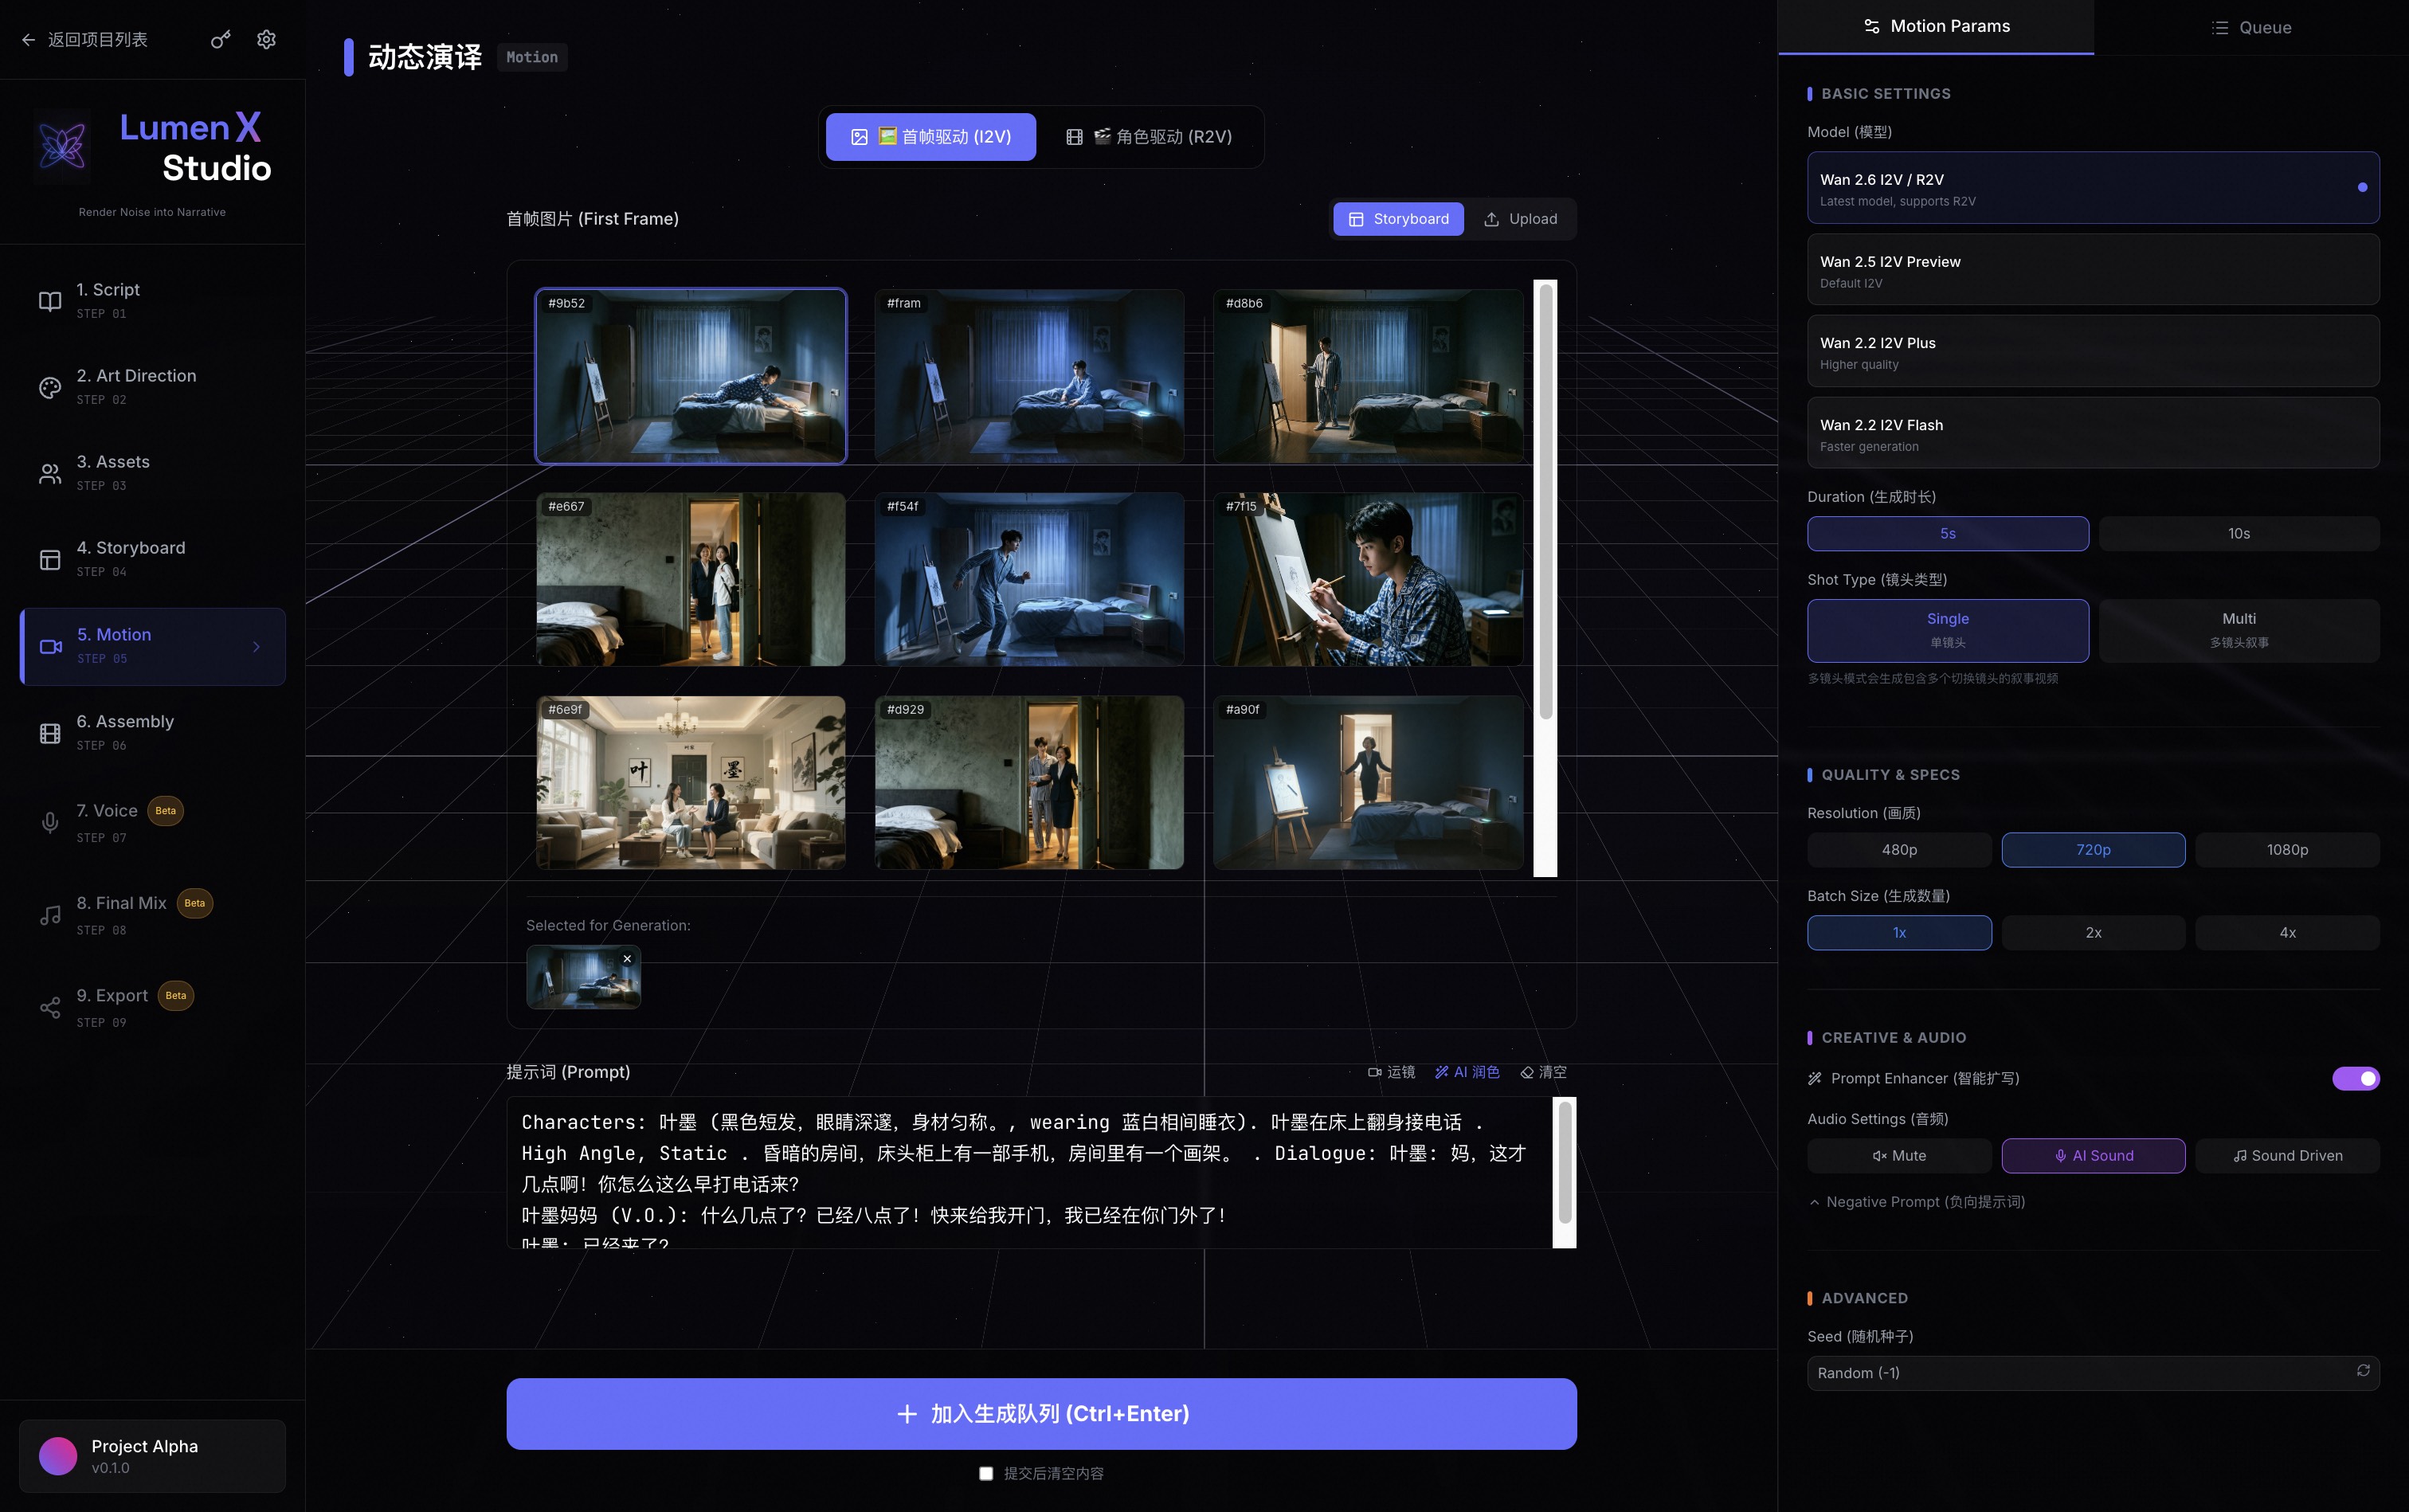Screen dimensions: 2409x1512
Task: Switch to the Motion Params tab
Action: 1936,27
